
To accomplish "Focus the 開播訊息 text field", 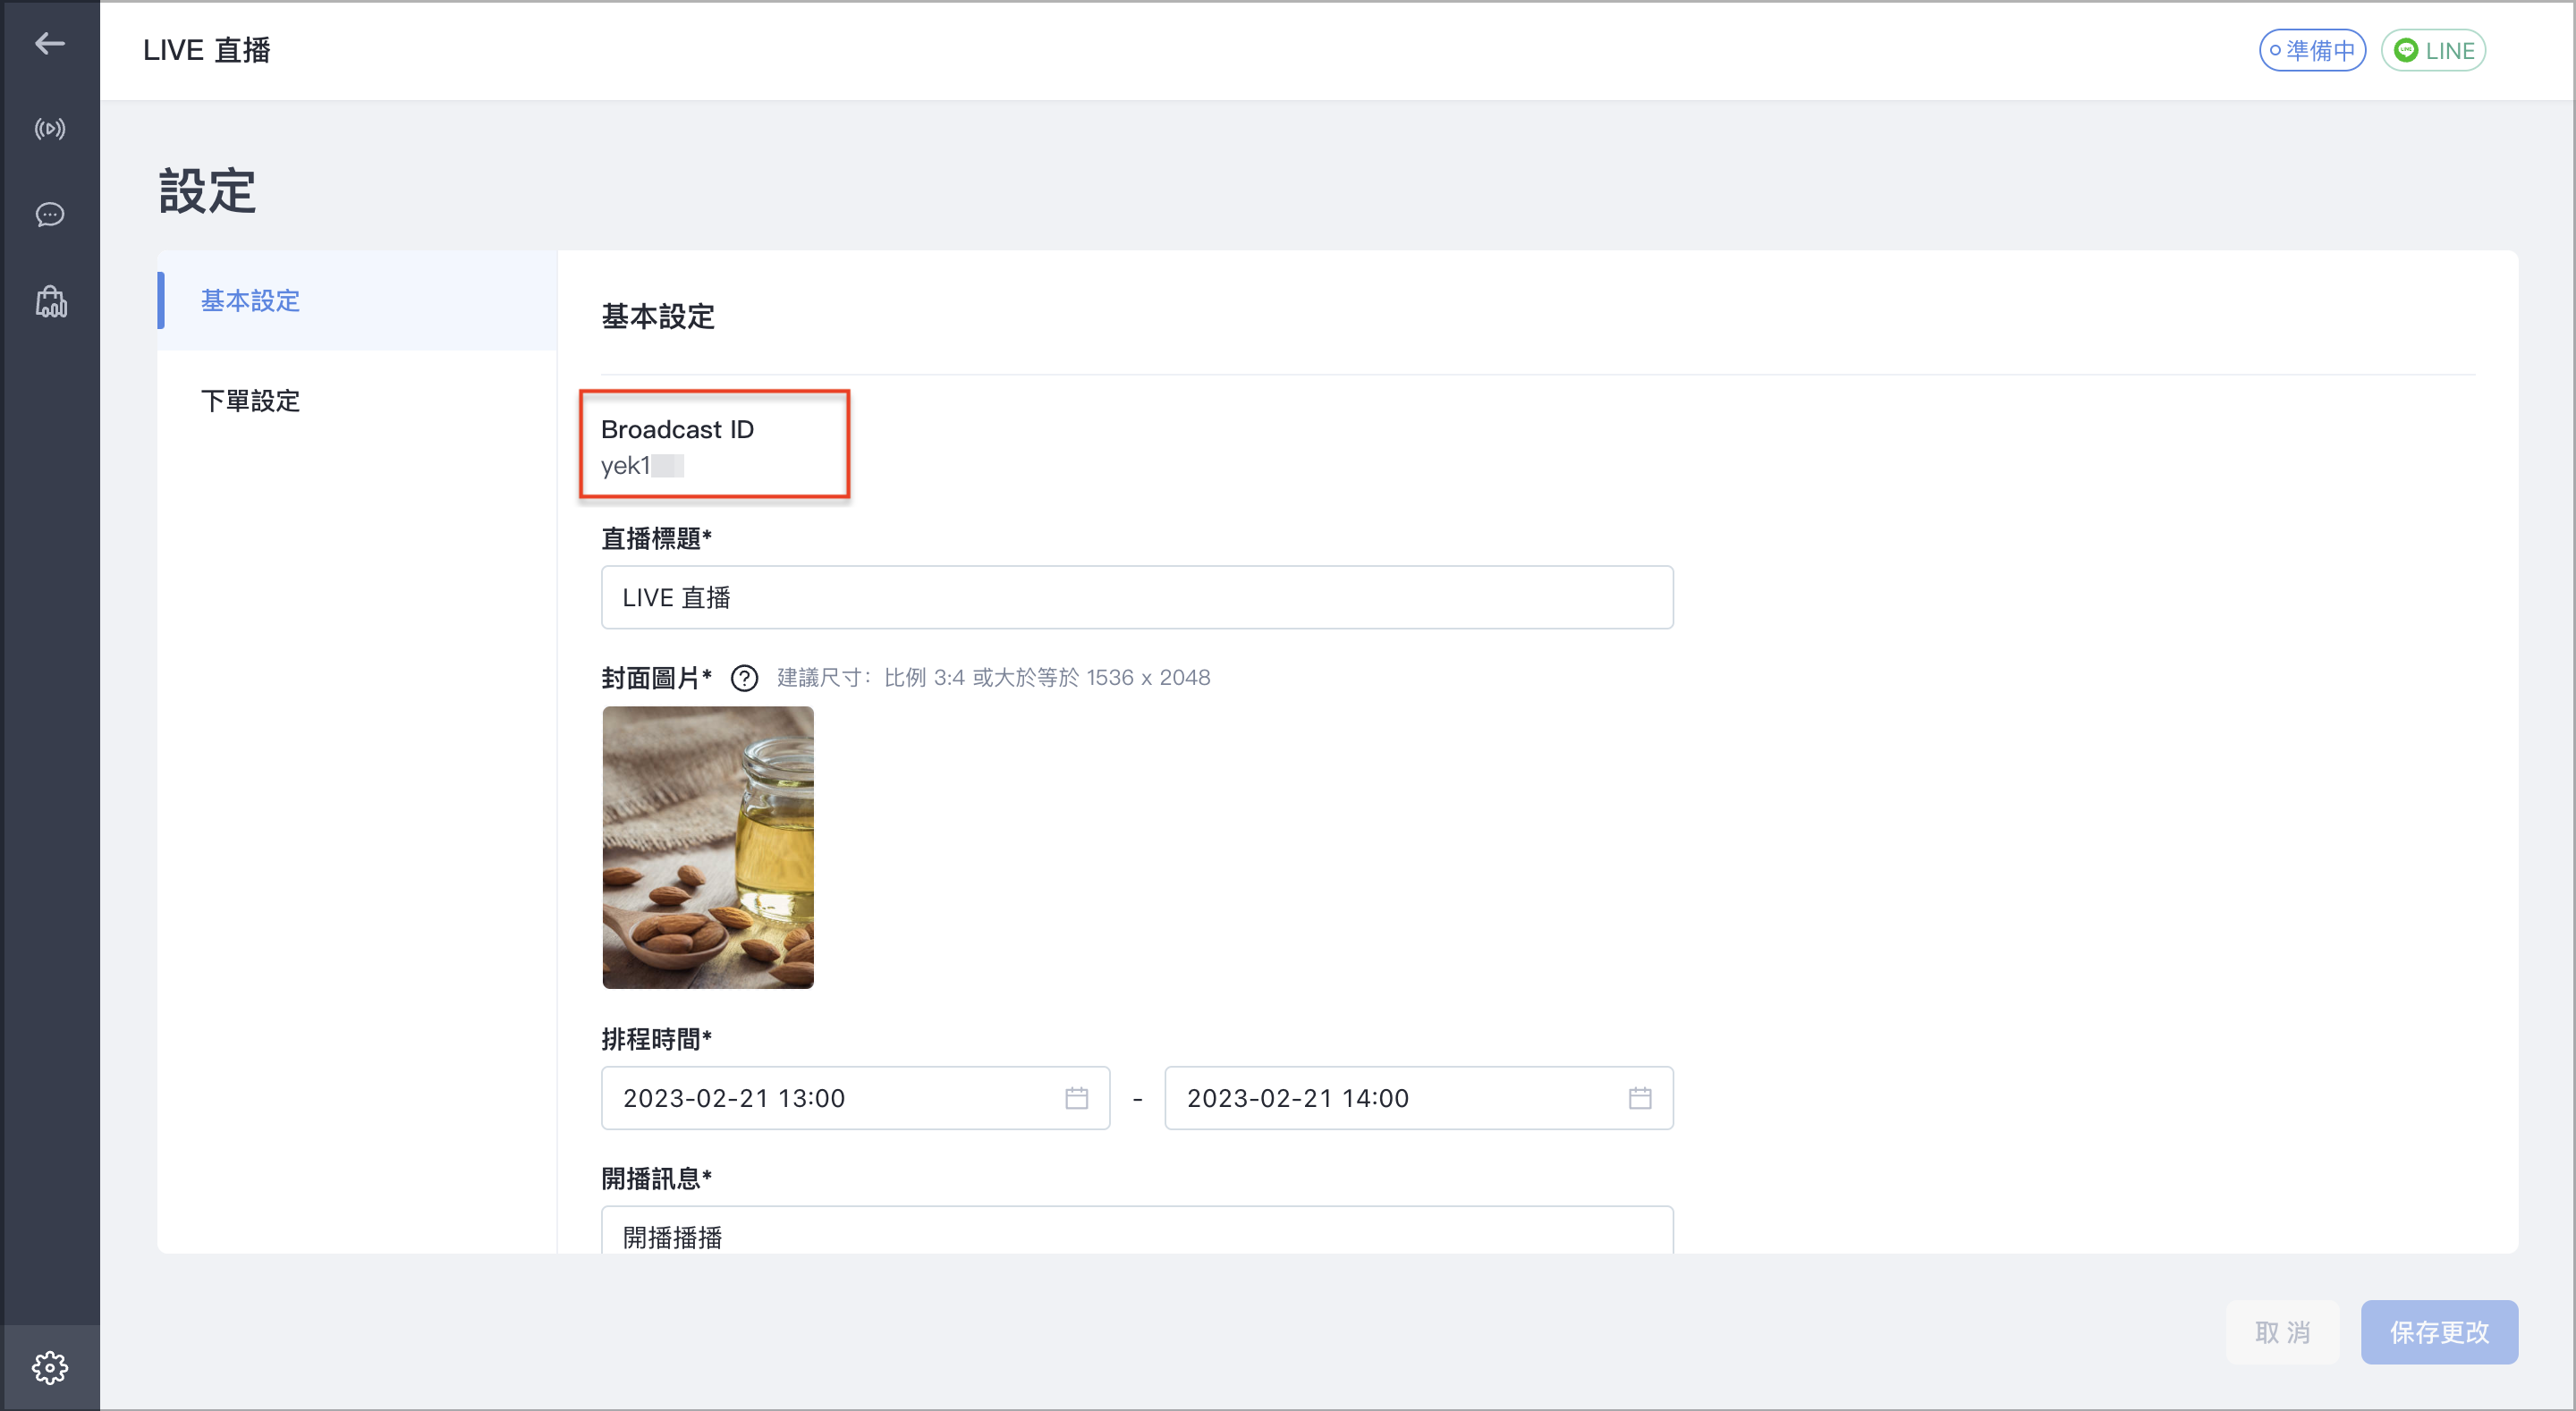I will [1137, 1231].
